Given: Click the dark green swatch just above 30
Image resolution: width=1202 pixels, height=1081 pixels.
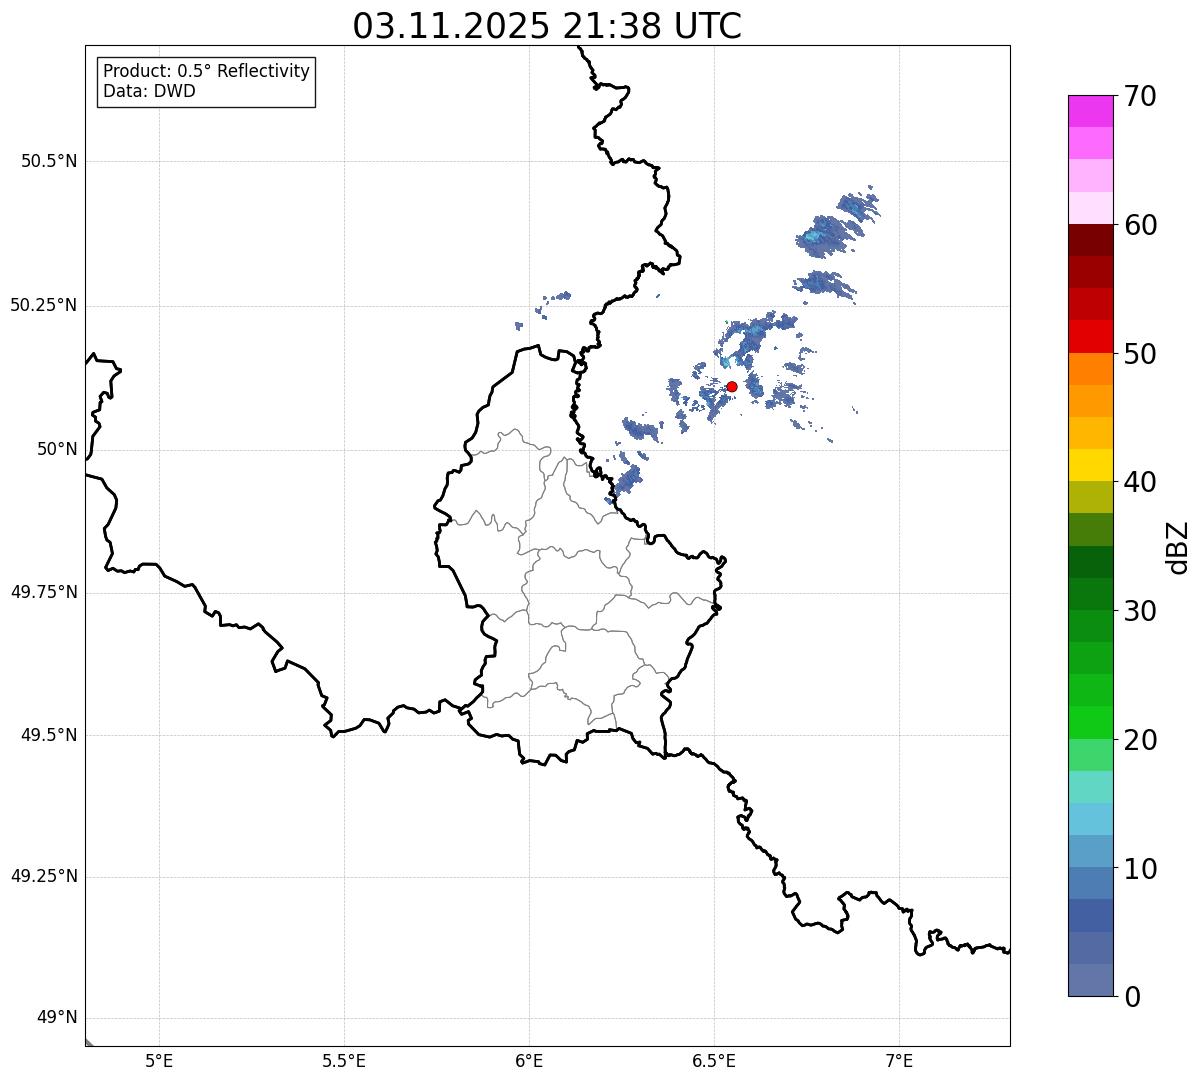Looking at the screenshot, I should pos(1091,594).
